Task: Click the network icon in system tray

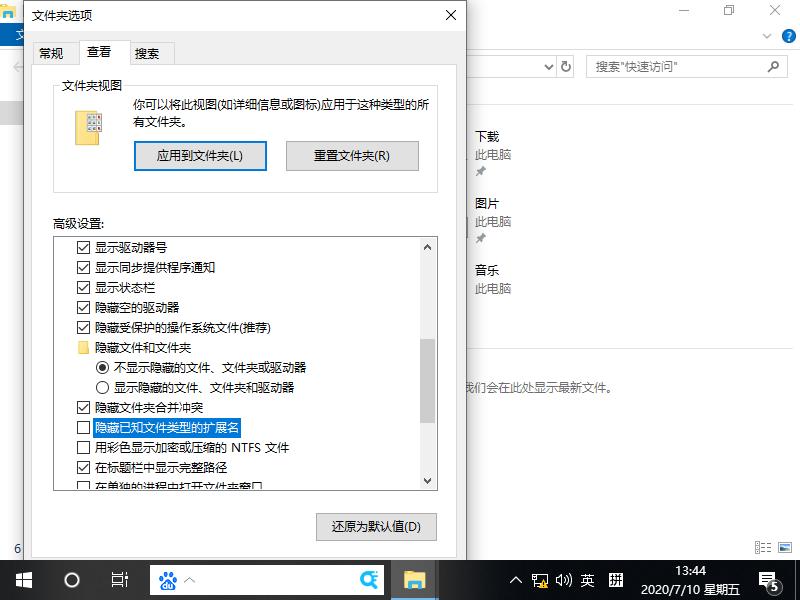Action: point(538,580)
